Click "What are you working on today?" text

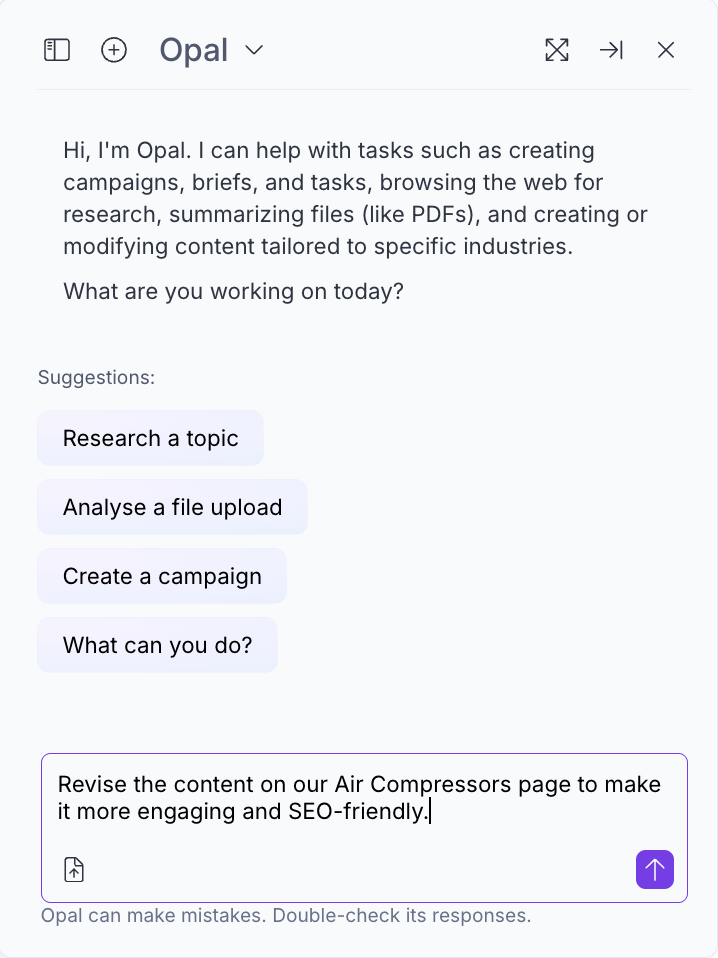[233, 292]
